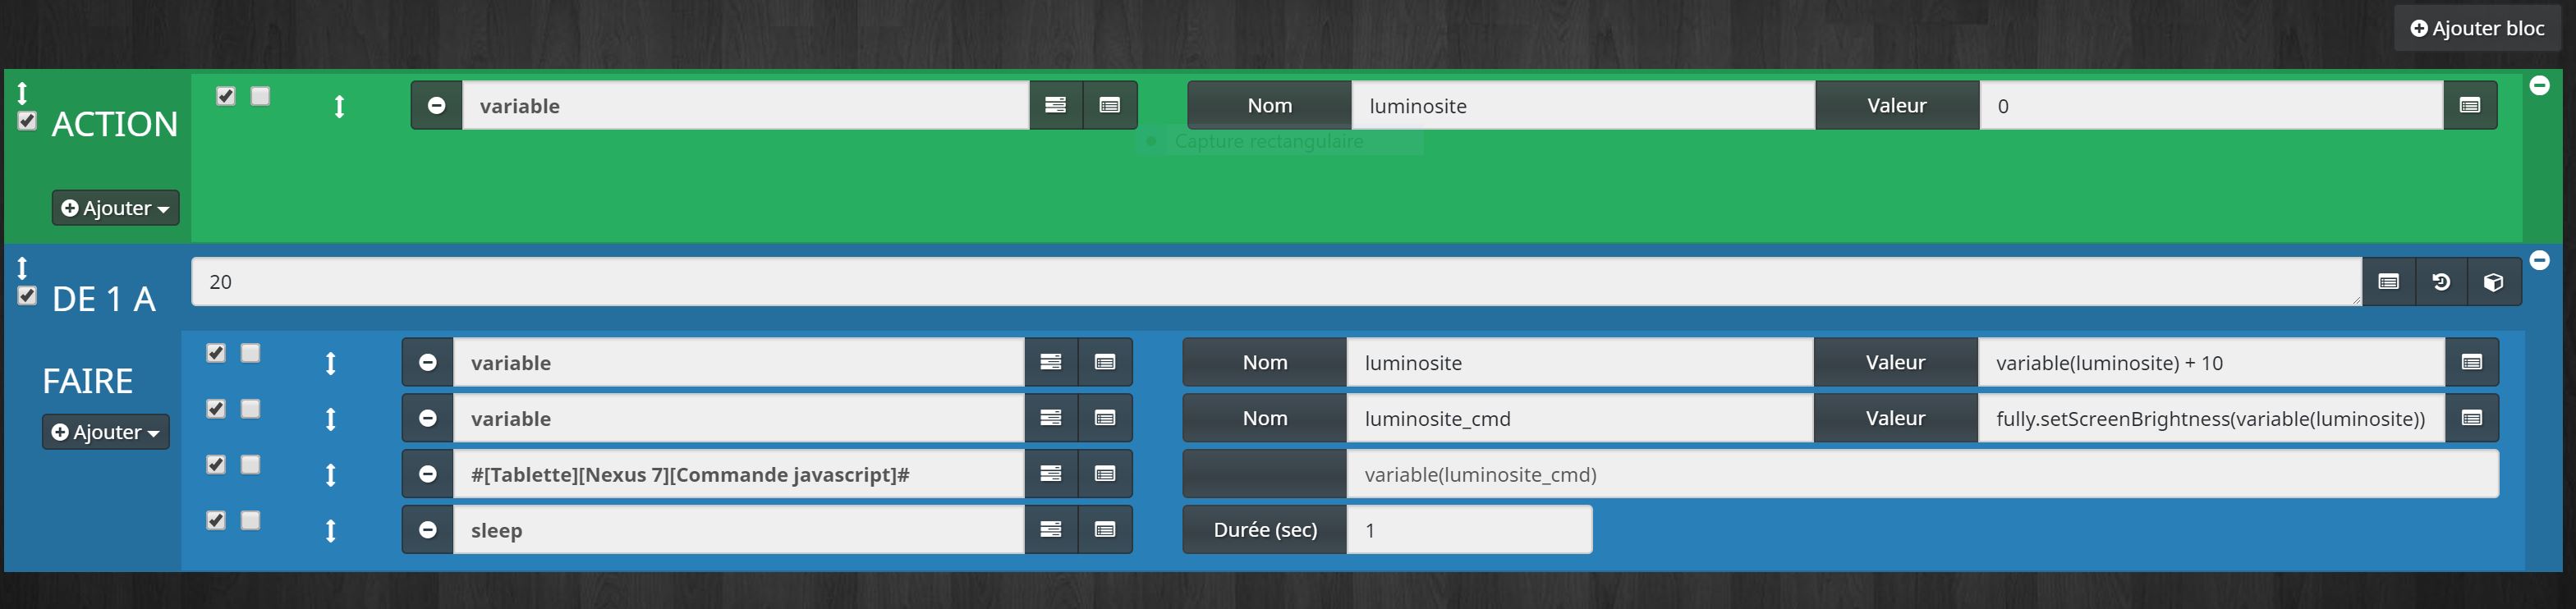Click list icon beside variable(luminosite) + 10 value
Viewport: 2576px width, 609px height.
point(2472,362)
